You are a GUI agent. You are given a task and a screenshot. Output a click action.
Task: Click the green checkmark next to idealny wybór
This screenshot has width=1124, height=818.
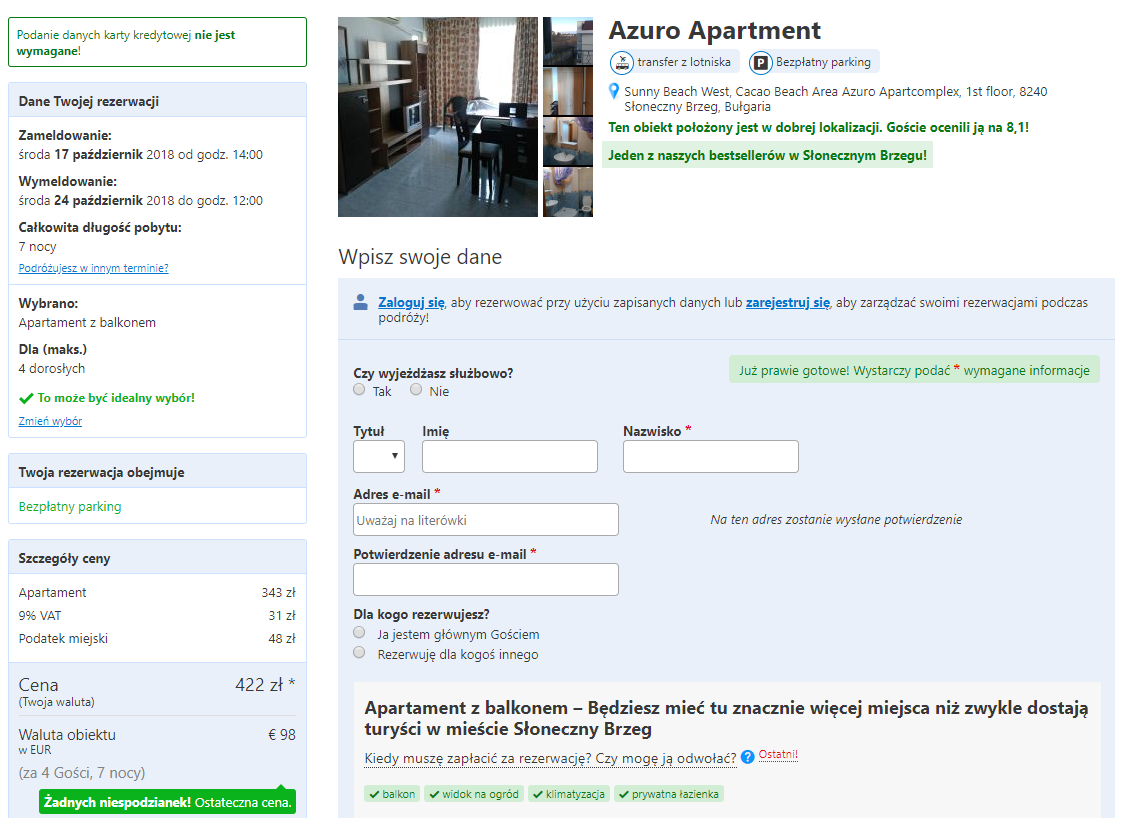(x=27, y=398)
